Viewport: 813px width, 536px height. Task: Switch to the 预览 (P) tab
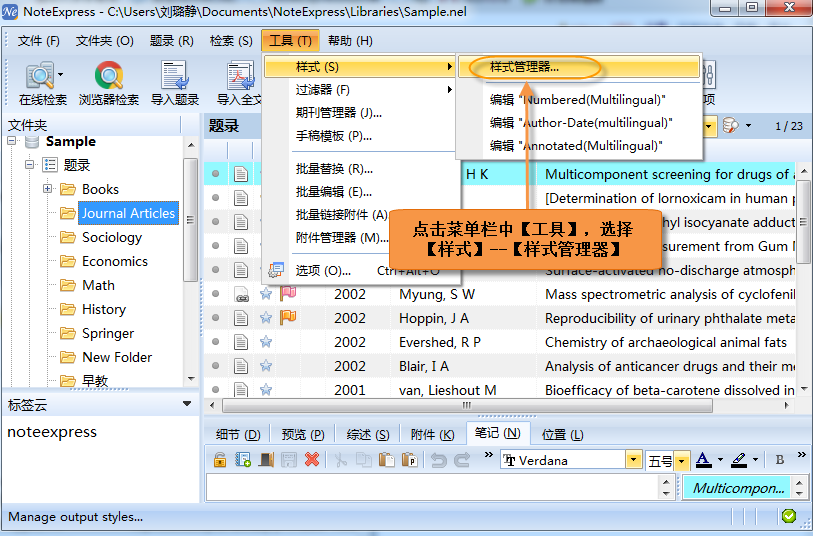pyautogui.click(x=303, y=434)
